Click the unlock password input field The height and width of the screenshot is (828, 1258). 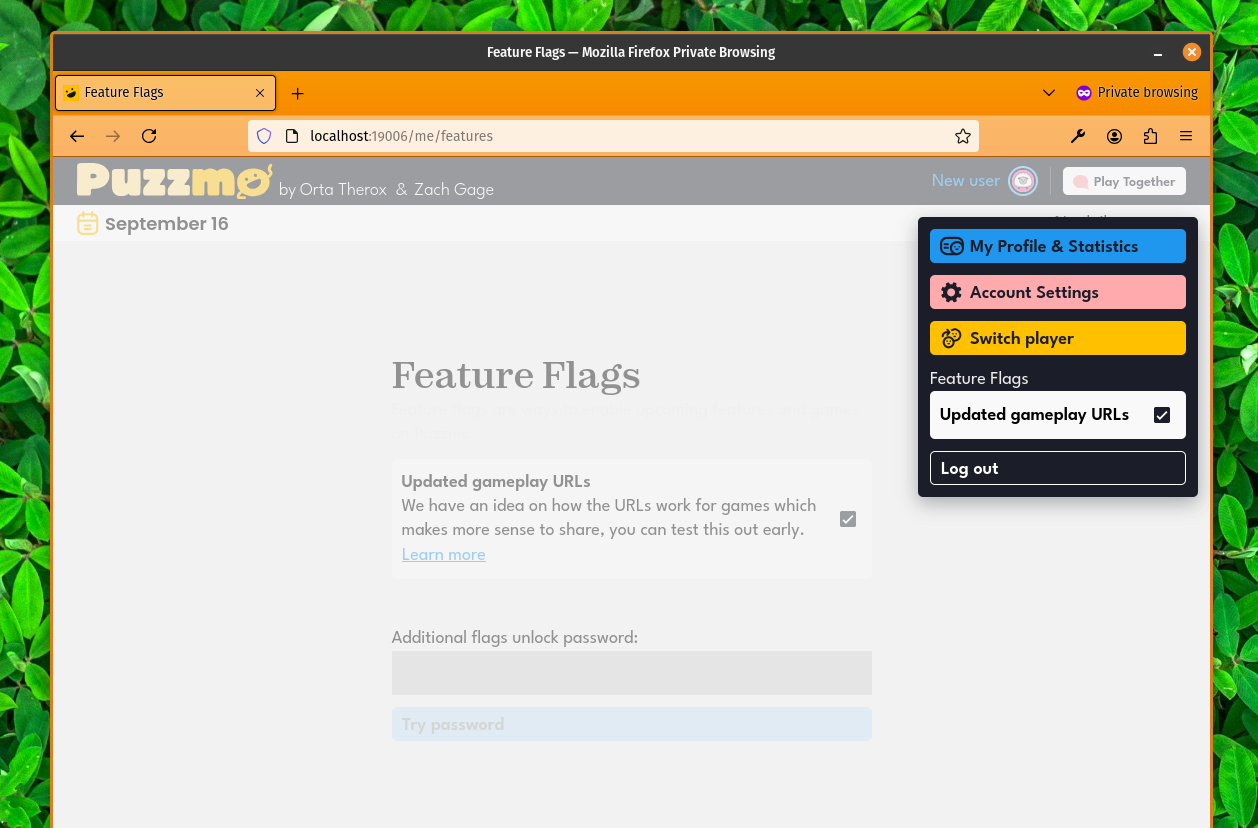click(631, 672)
